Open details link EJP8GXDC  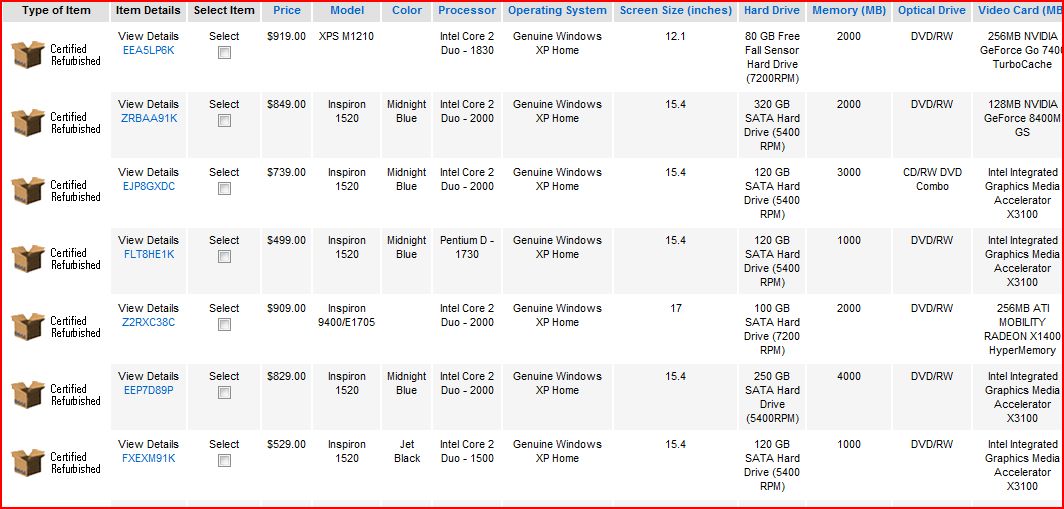149,186
